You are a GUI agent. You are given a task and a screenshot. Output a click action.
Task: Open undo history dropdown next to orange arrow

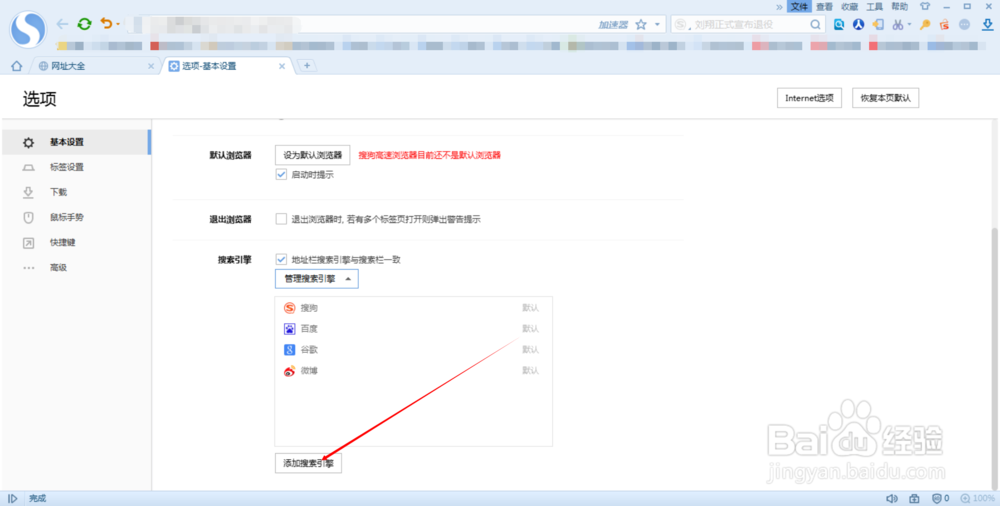(x=118, y=25)
